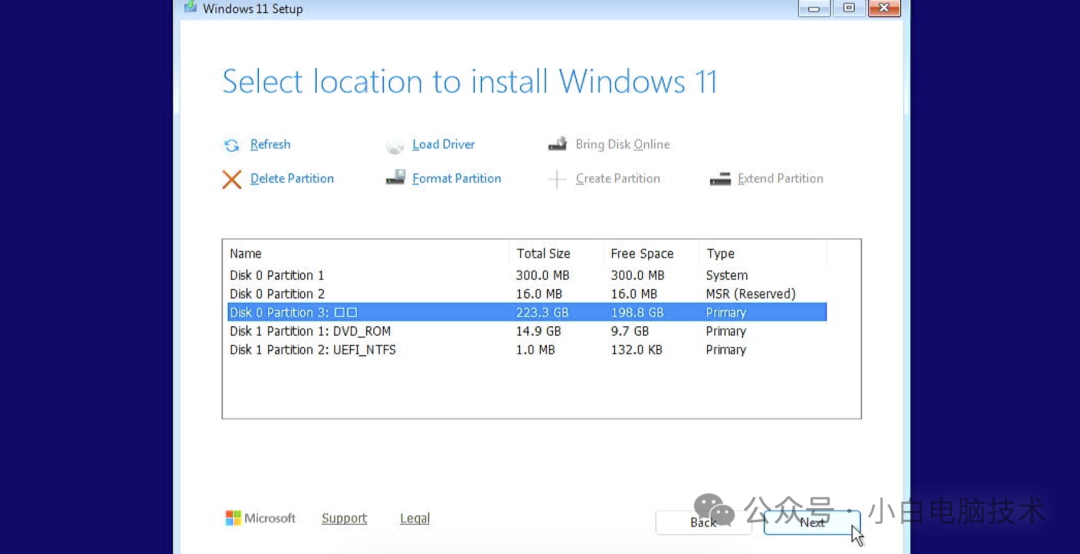Click the 132.0 KB free space cell
The width and height of the screenshot is (1080, 554).
pyautogui.click(x=636, y=349)
